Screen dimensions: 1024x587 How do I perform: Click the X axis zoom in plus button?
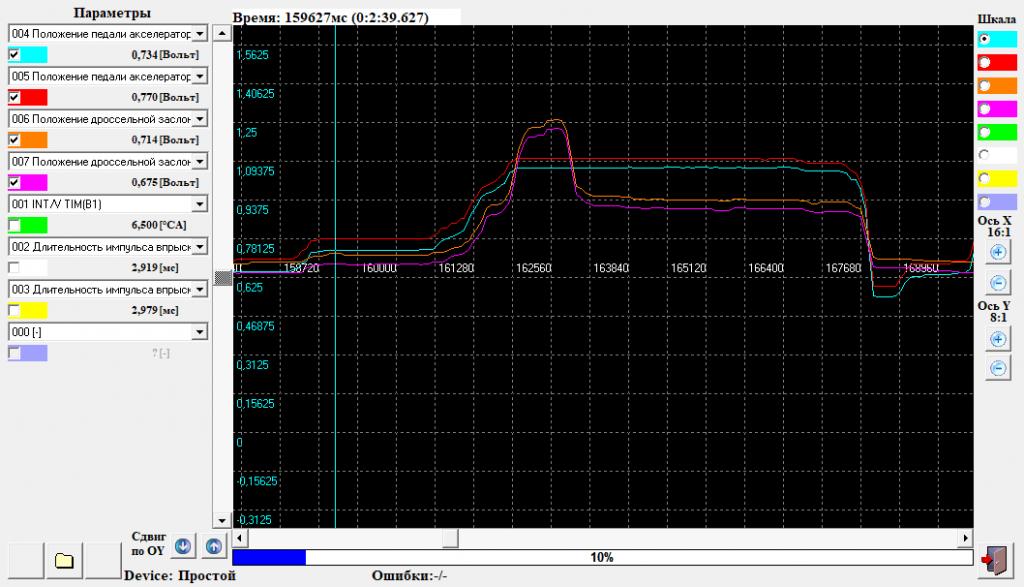[998, 252]
